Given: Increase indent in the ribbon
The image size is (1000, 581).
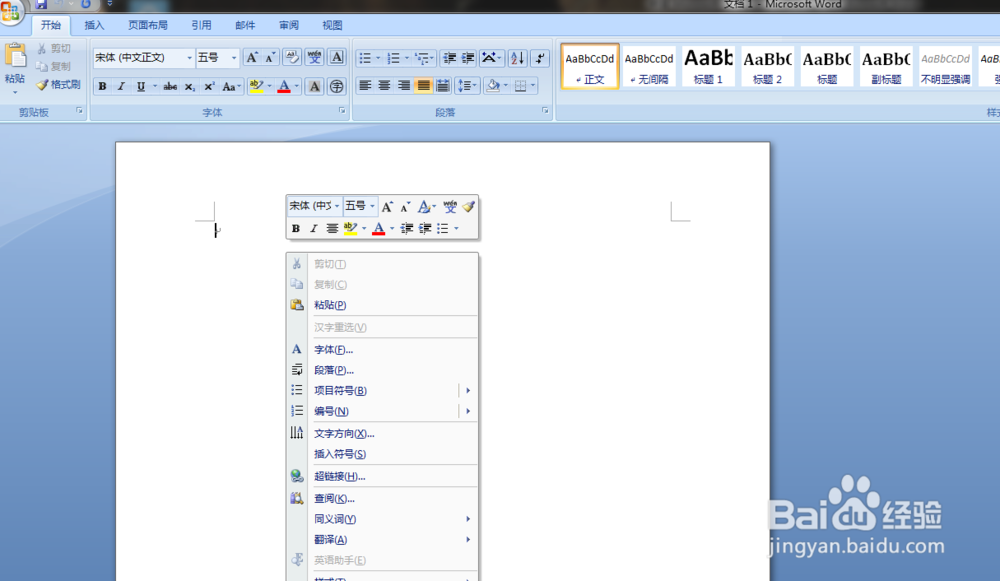Looking at the screenshot, I should 468,58.
